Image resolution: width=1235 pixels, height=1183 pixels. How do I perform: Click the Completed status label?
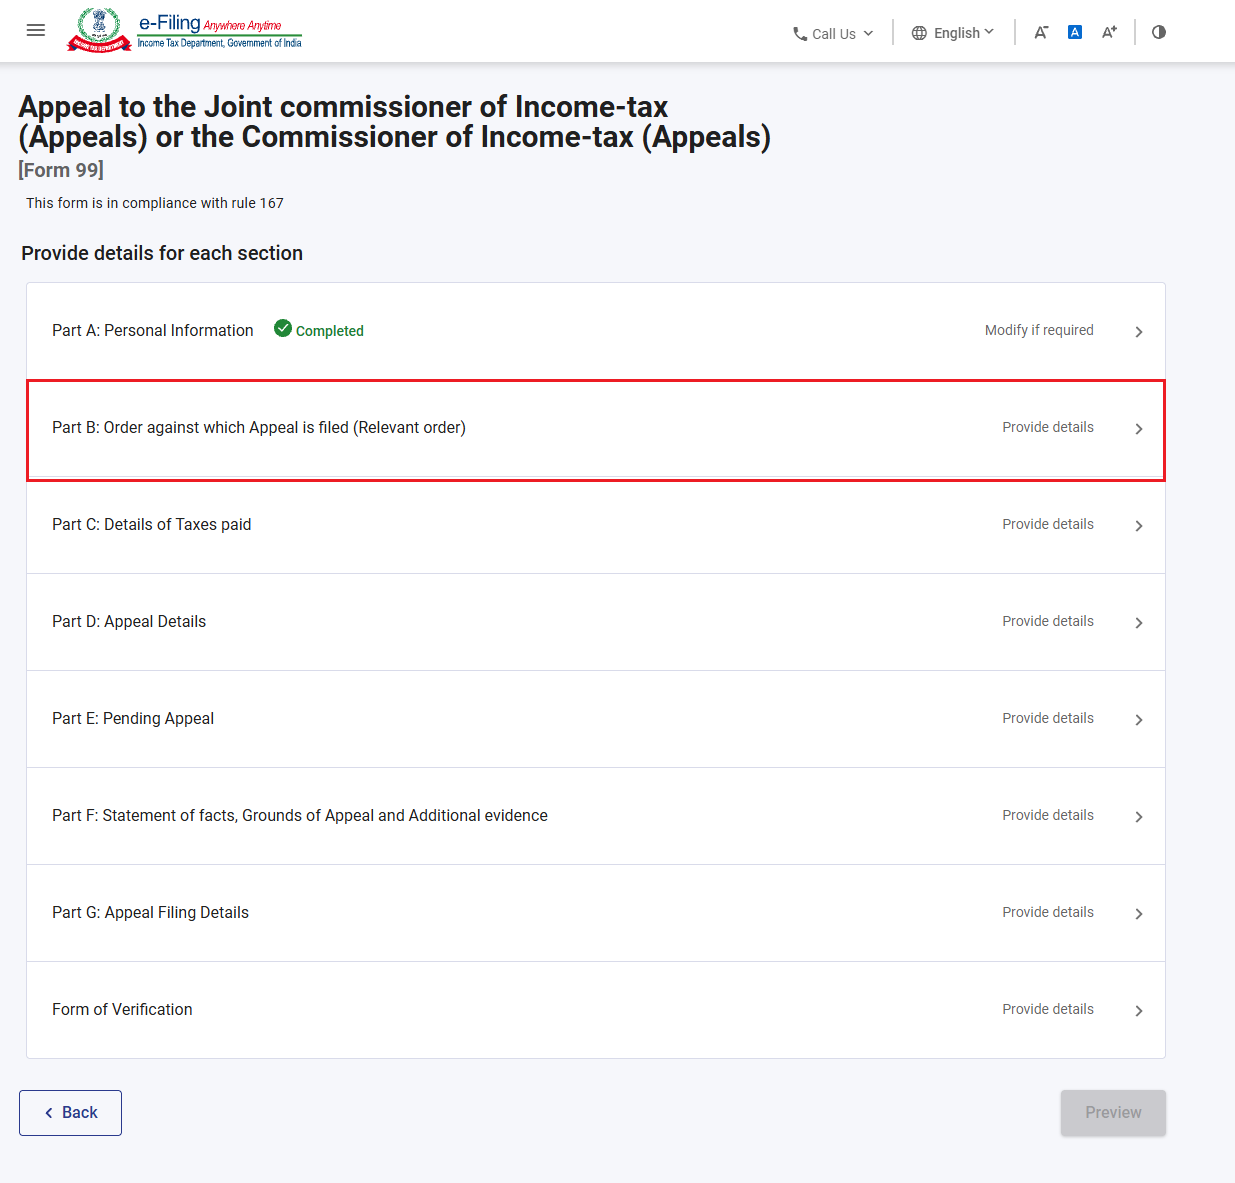tap(330, 331)
